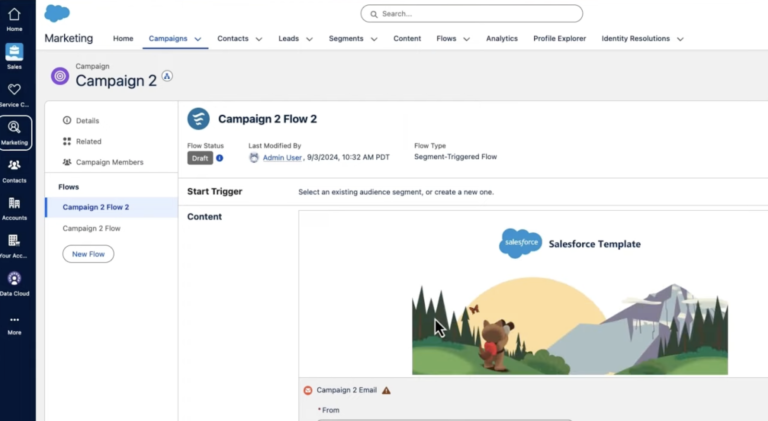Image resolution: width=768 pixels, height=421 pixels.
Task: Click the Draft status info icon
Action: 219,158
